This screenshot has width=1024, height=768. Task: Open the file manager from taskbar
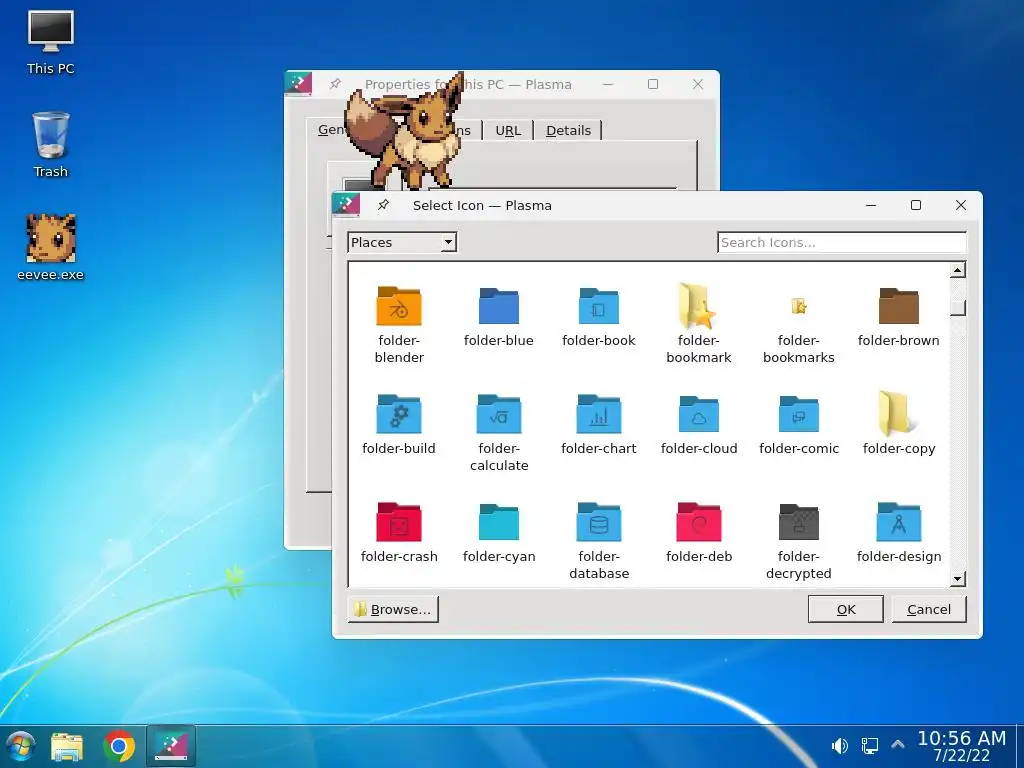[67, 747]
